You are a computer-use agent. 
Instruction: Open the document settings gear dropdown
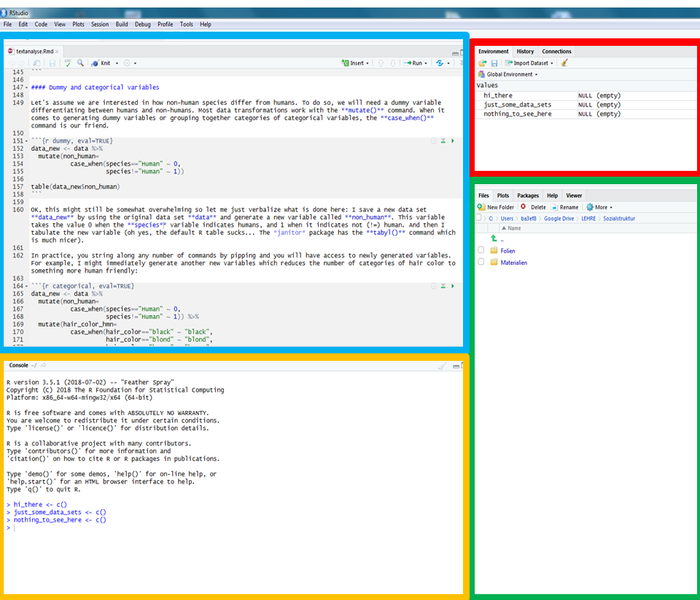[130, 63]
